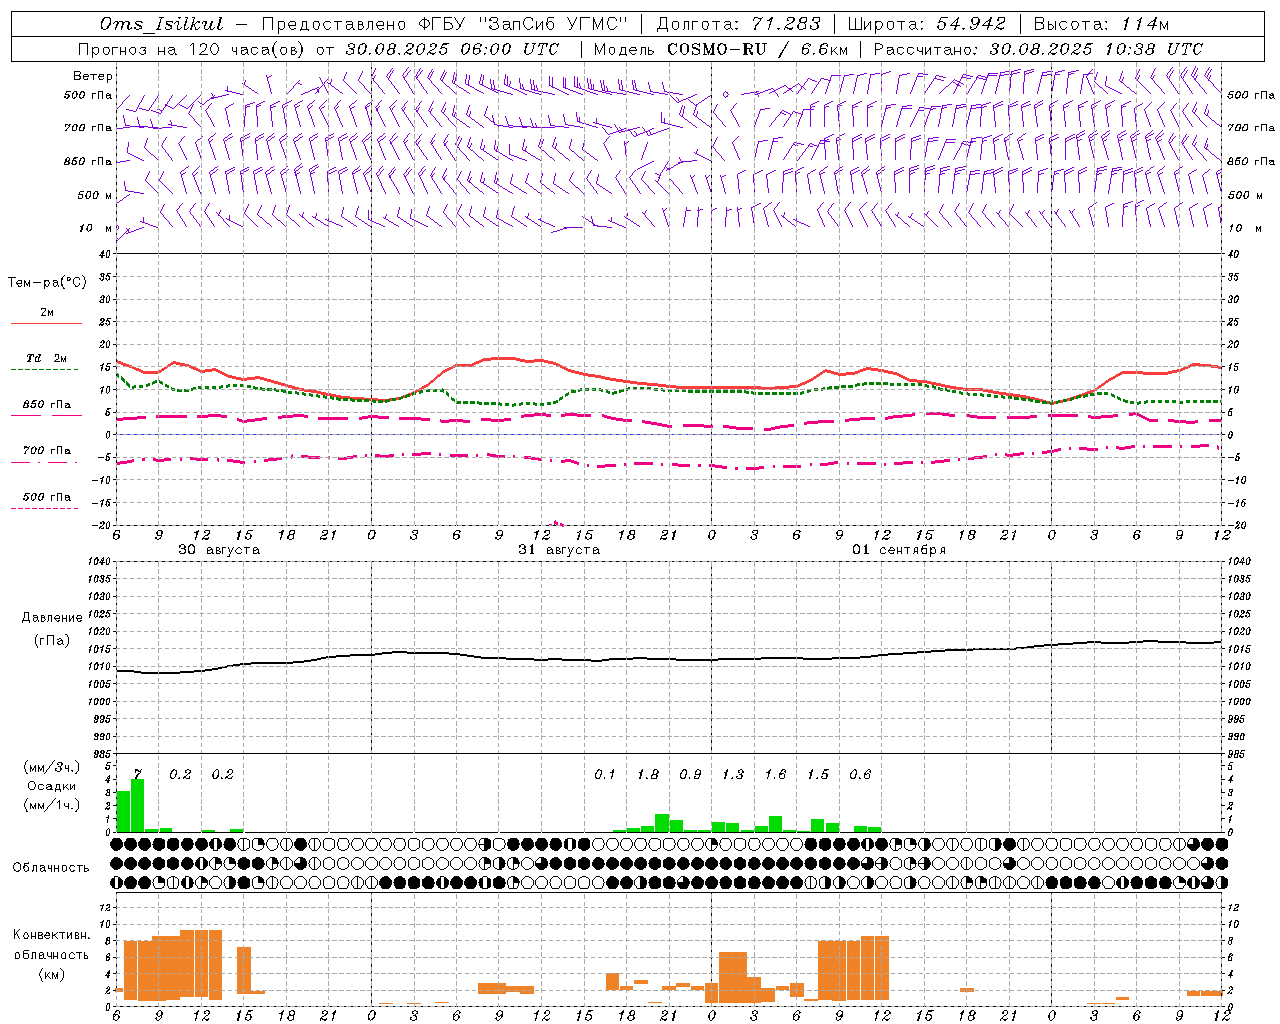
Task: Click the precipitation total '0.9'
Action: coord(690,774)
